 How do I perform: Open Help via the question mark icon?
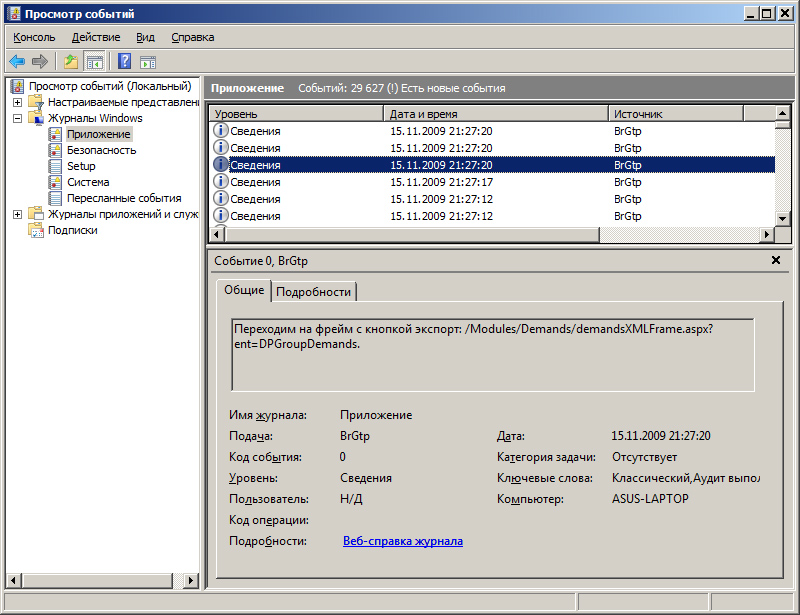(x=125, y=61)
